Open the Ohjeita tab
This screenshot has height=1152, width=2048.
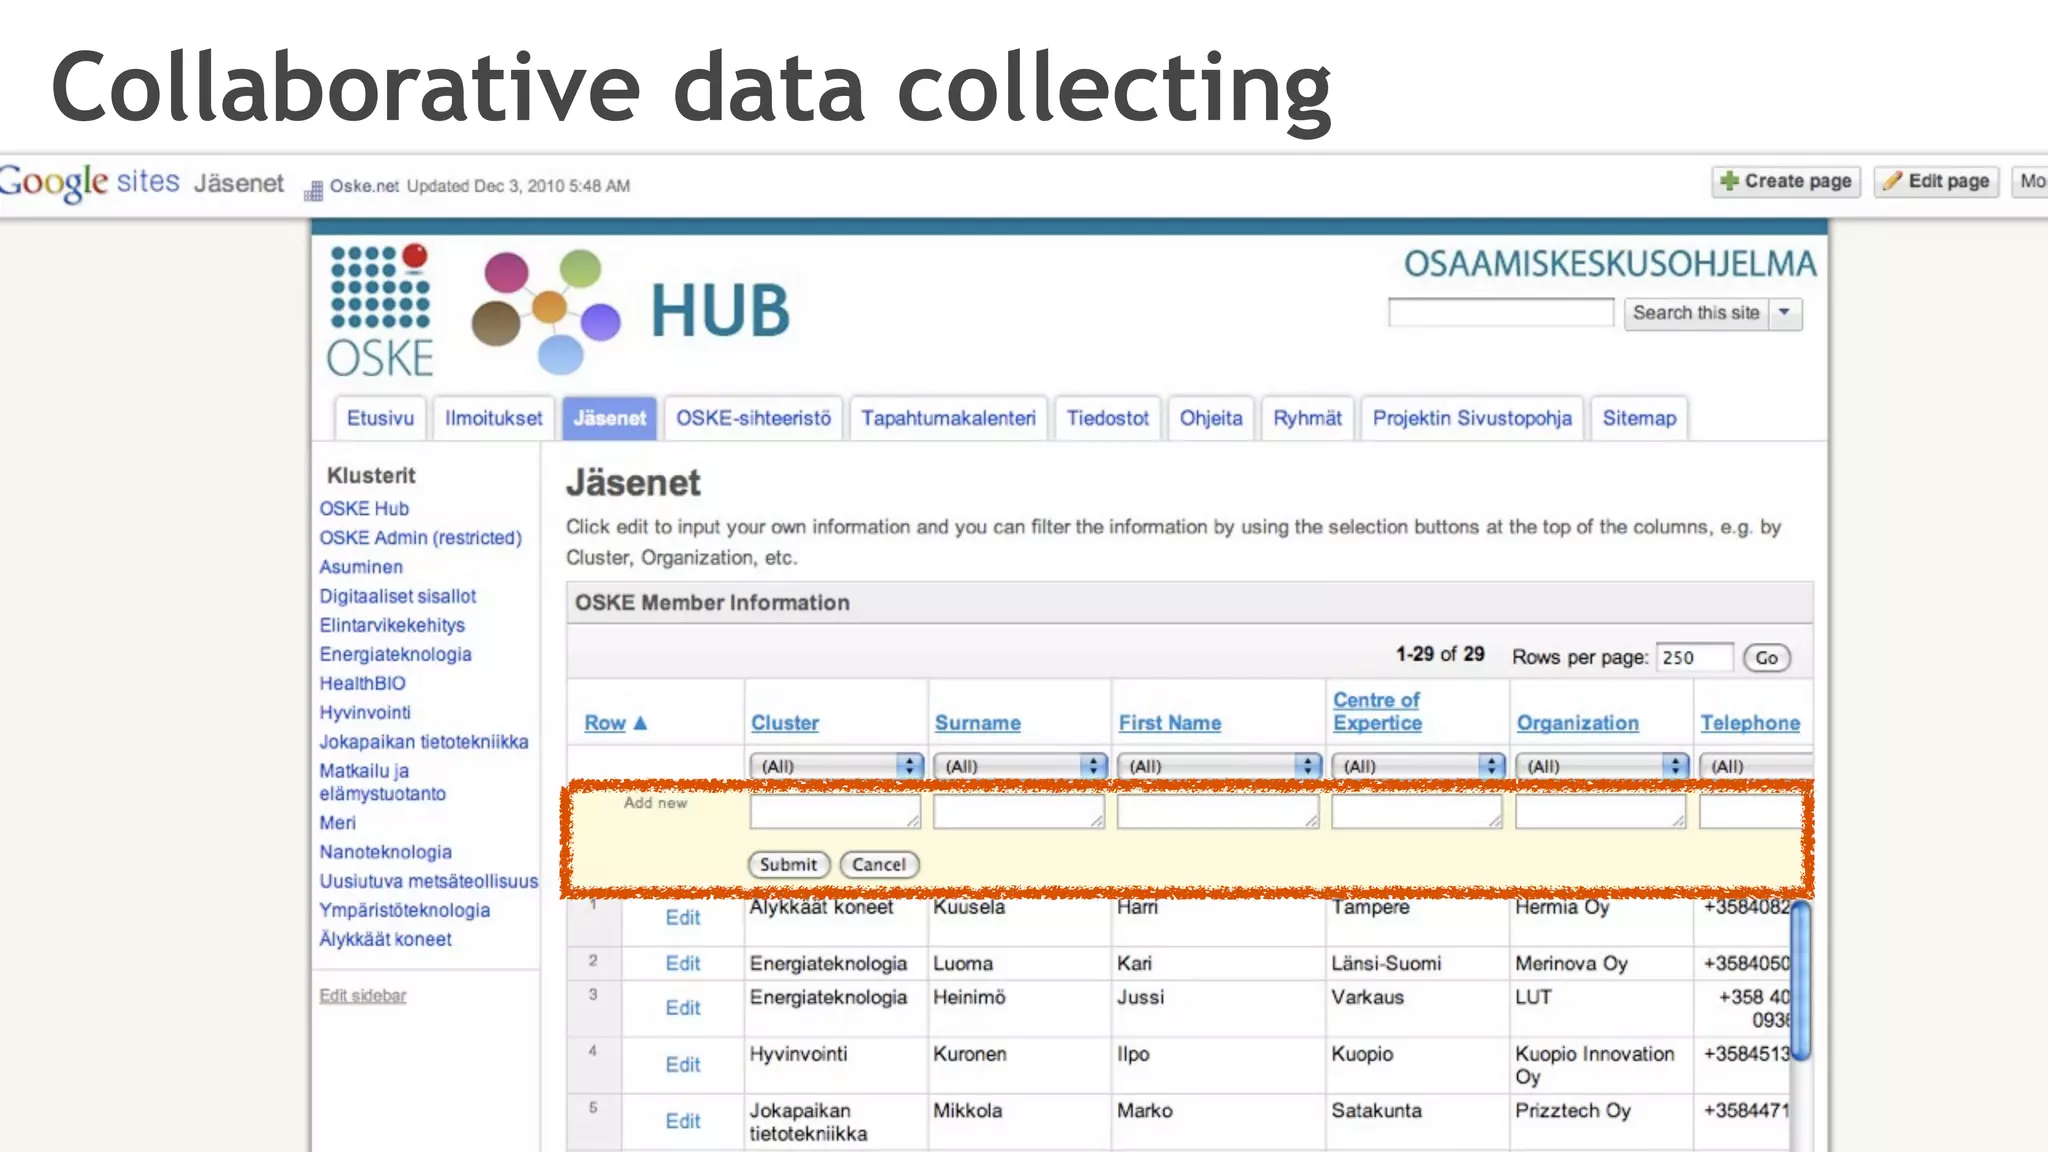click(x=1211, y=418)
